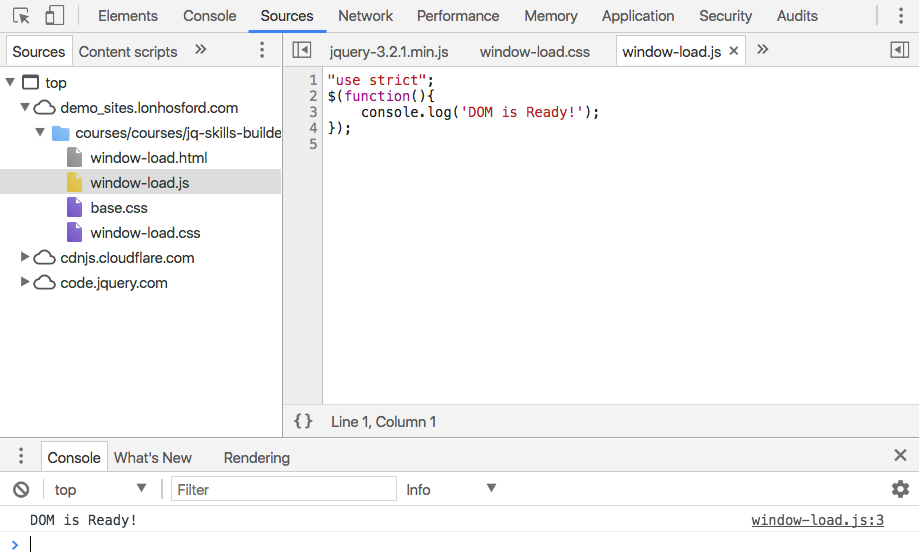Close the window-load.js editor tab
919x560 pixels.
(x=733, y=51)
